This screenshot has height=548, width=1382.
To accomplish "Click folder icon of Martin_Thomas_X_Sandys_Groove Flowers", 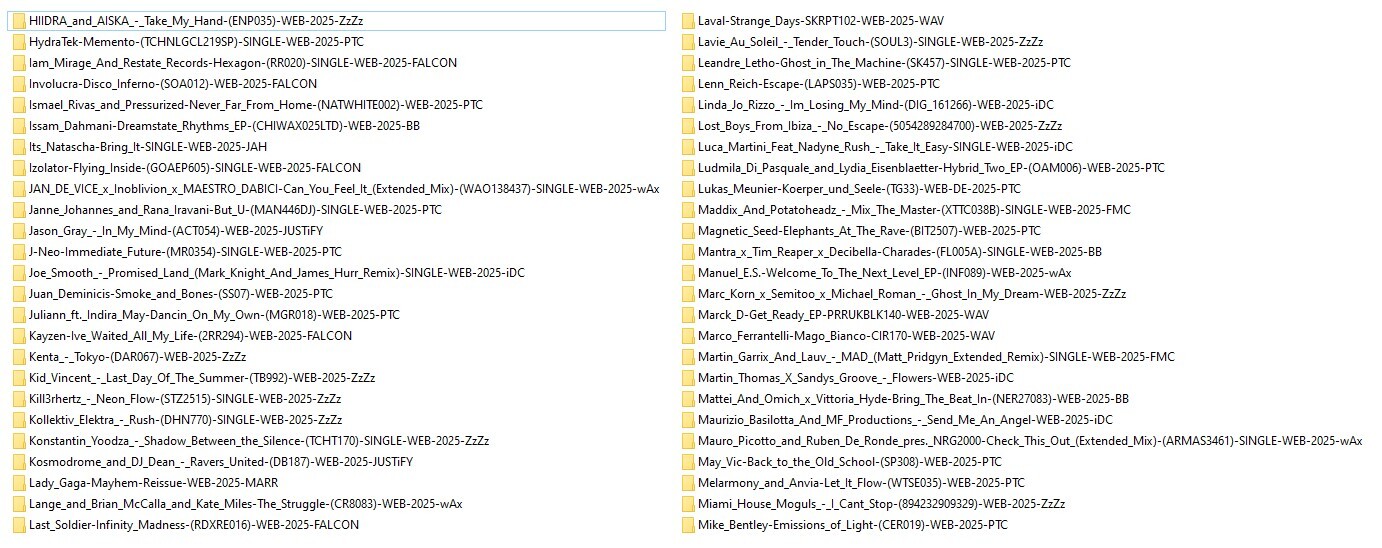I will (x=688, y=378).
